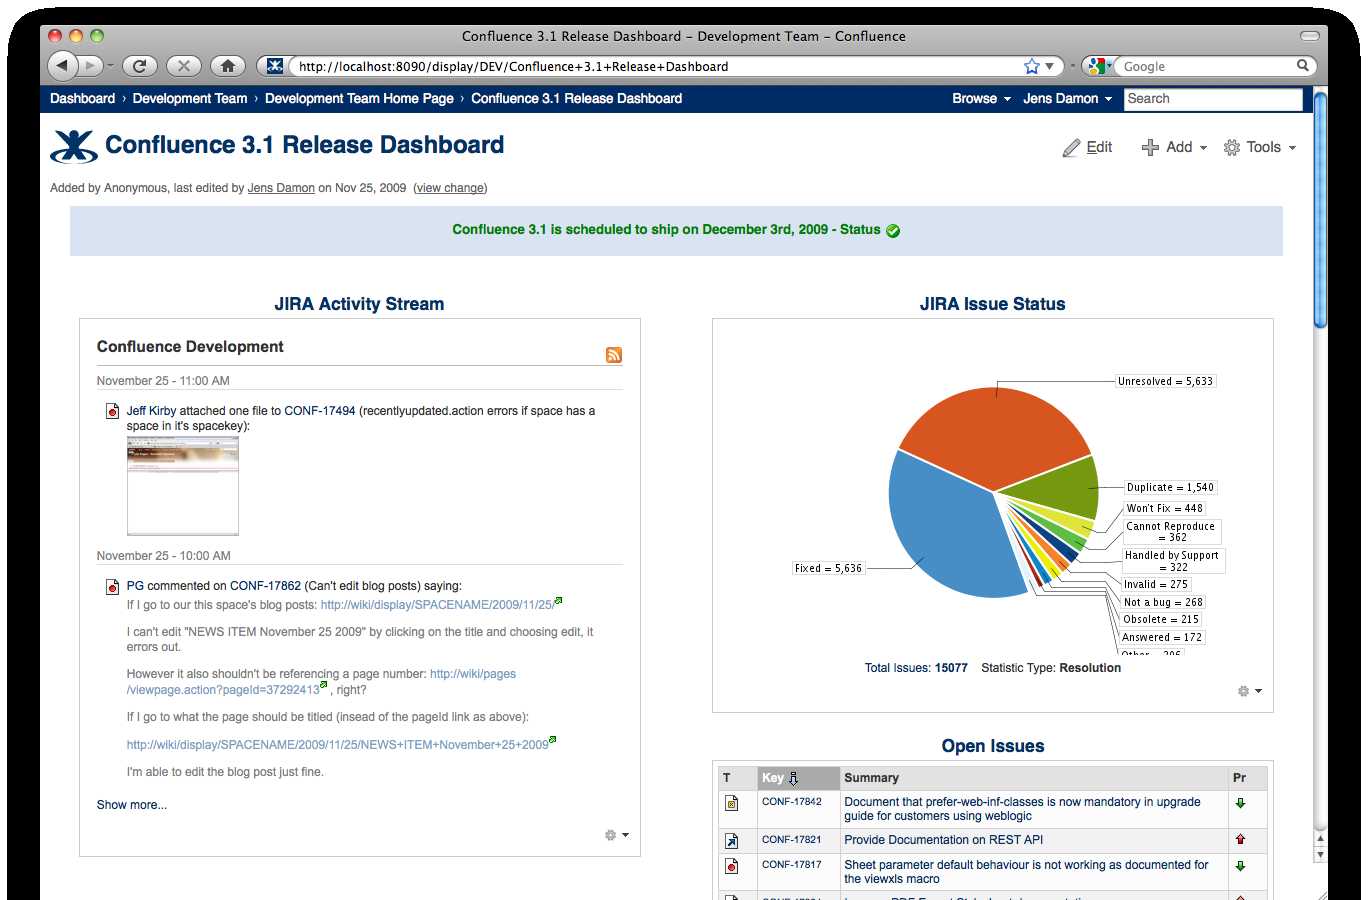Open the gear menu below pie chart
Image resolution: width=1368 pixels, height=900 pixels.
(1249, 691)
